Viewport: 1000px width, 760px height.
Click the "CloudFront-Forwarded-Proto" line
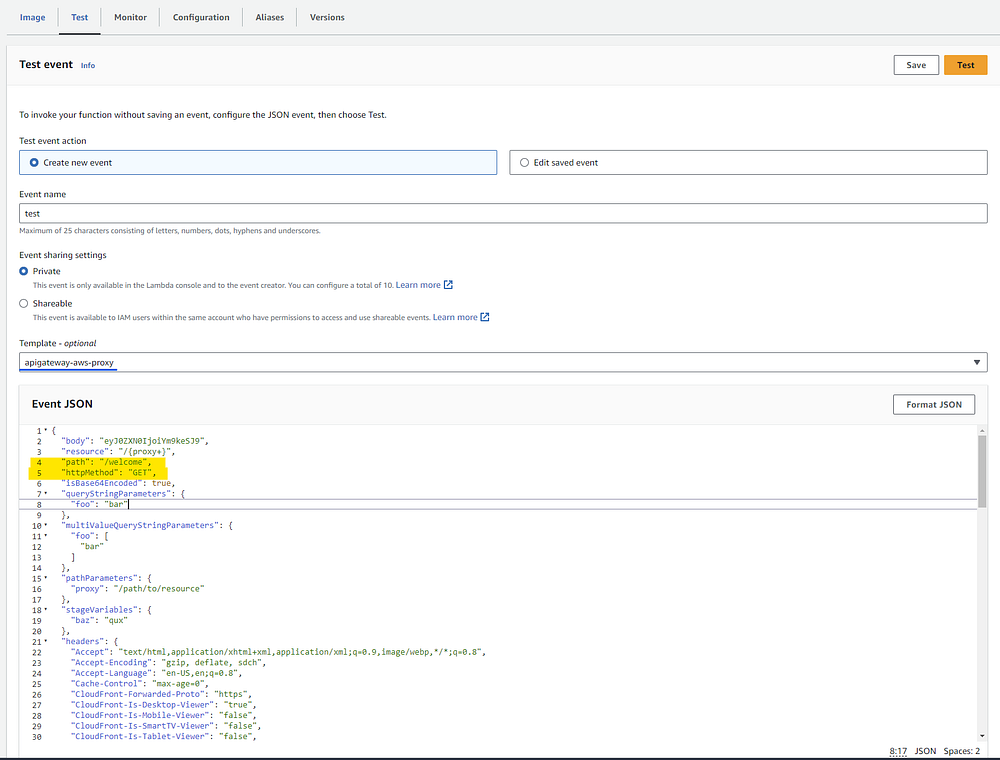click(x=161, y=694)
